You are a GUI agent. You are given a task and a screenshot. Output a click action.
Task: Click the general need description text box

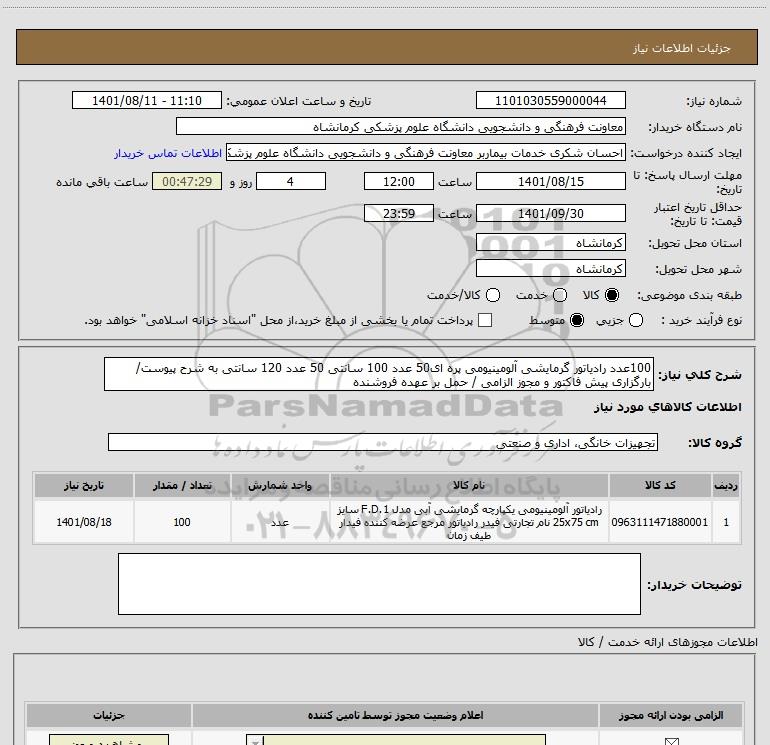pos(379,375)
